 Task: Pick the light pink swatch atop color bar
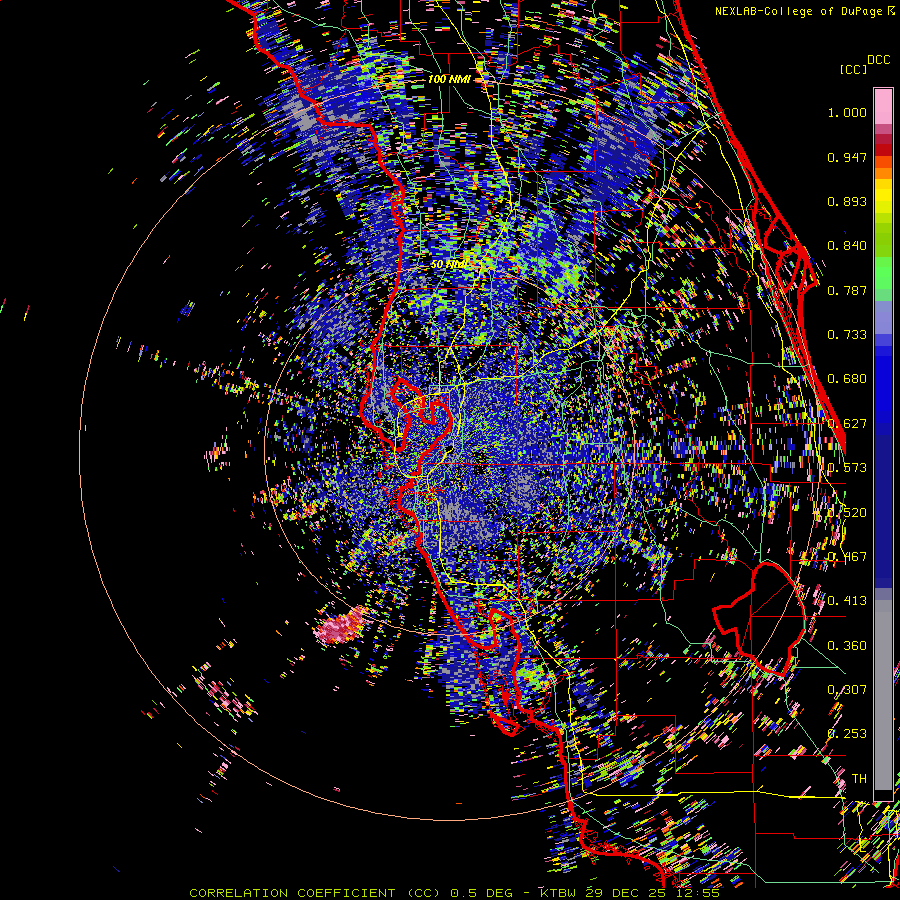point(883,106)
